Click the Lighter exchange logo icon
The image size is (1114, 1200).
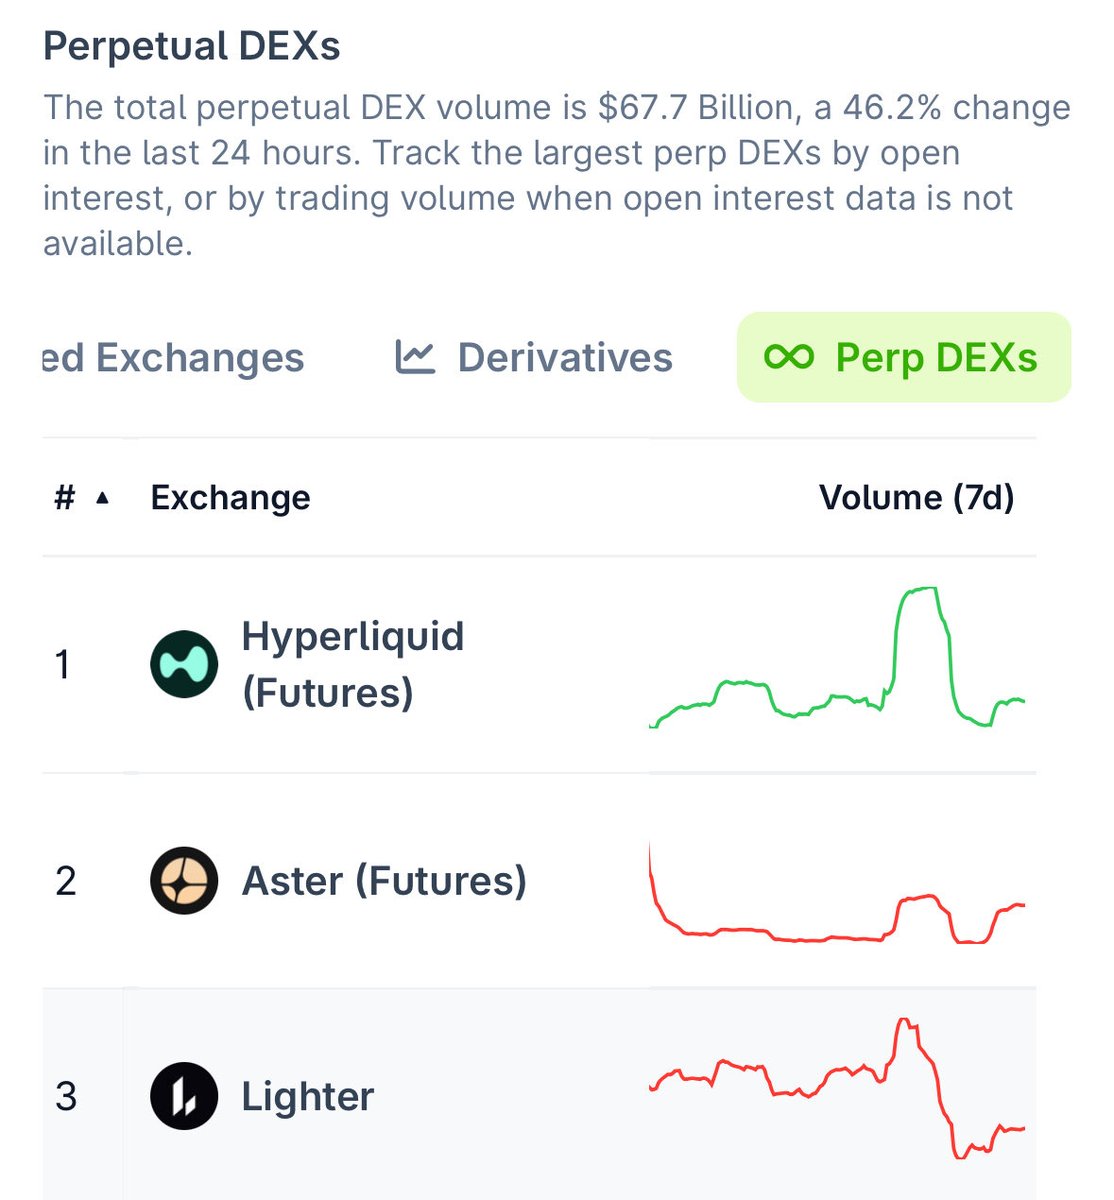[184, 1096]
